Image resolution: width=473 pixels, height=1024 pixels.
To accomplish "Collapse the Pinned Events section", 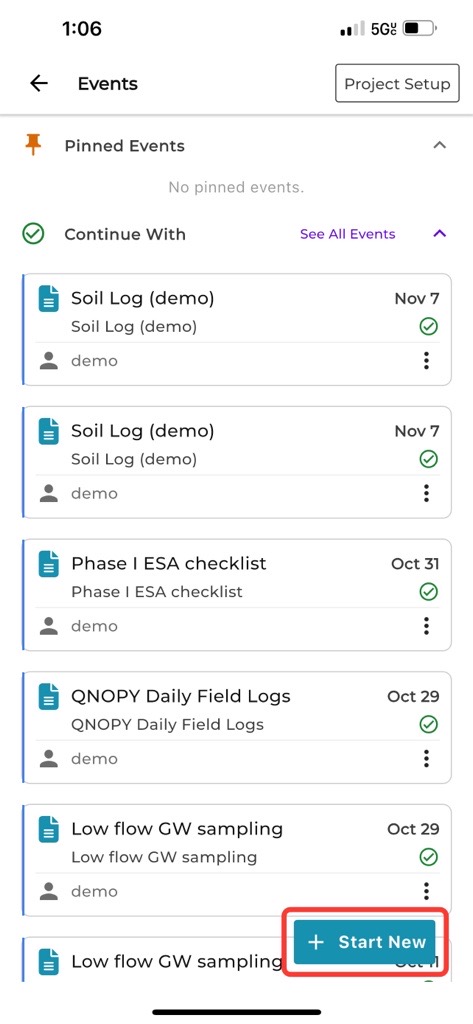I will point(440,145).
